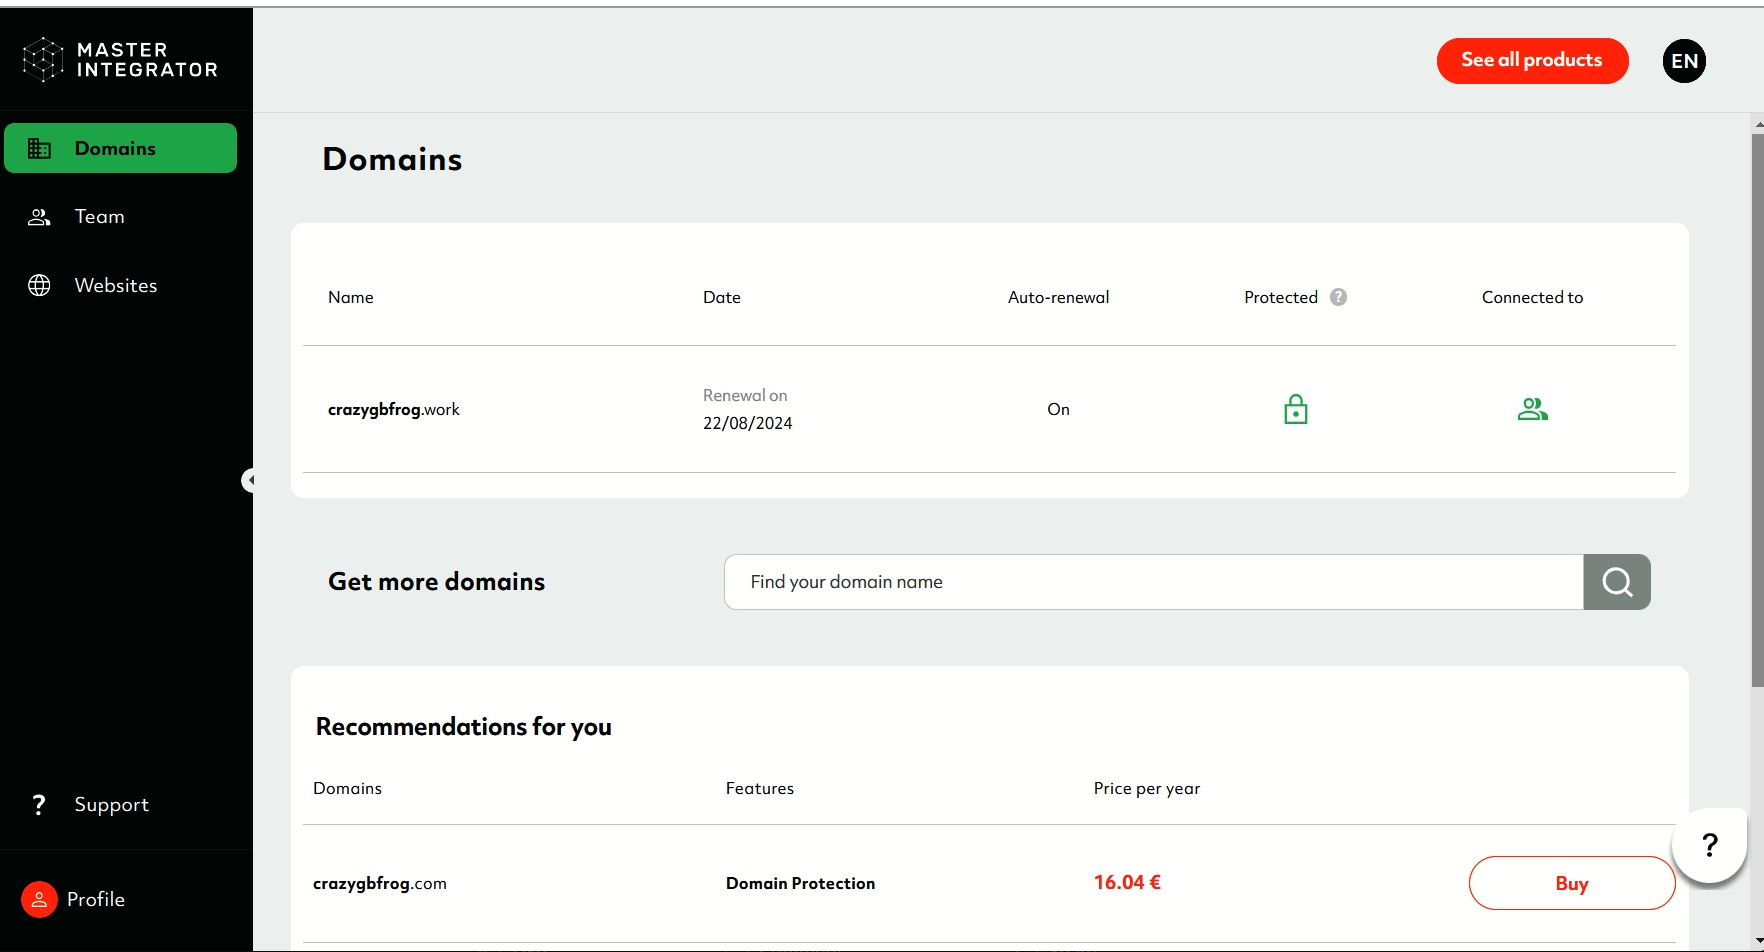
Task: Click the Connected to icon for crazygbfrog.work
Action: point(1532,409)
